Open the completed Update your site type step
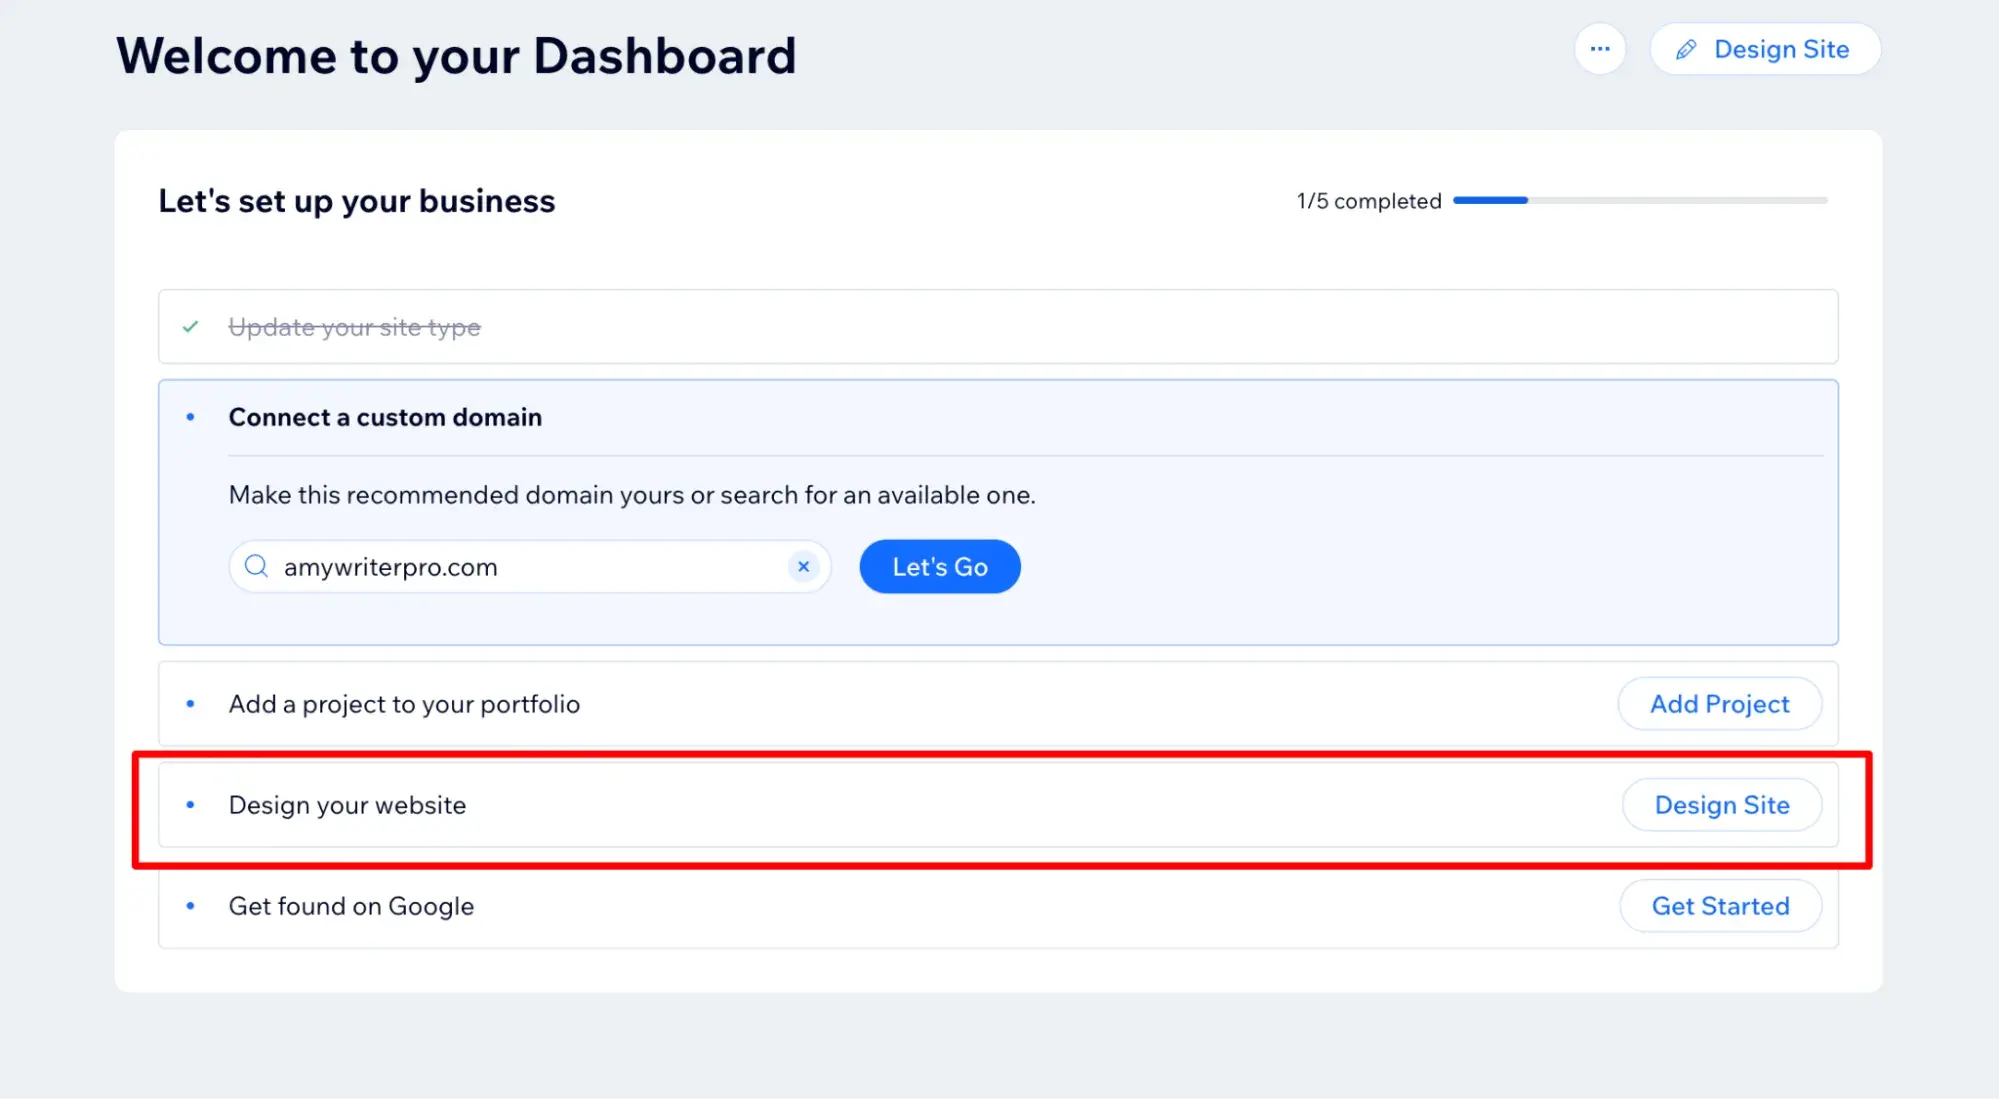The image size is (1999, 1100). pos(354,327)
